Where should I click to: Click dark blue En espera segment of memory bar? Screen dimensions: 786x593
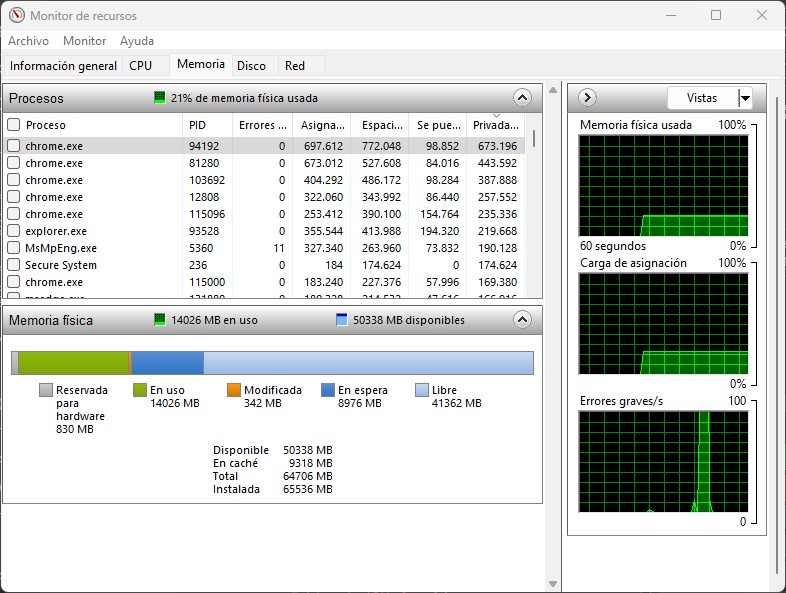(x=167, y=363)
